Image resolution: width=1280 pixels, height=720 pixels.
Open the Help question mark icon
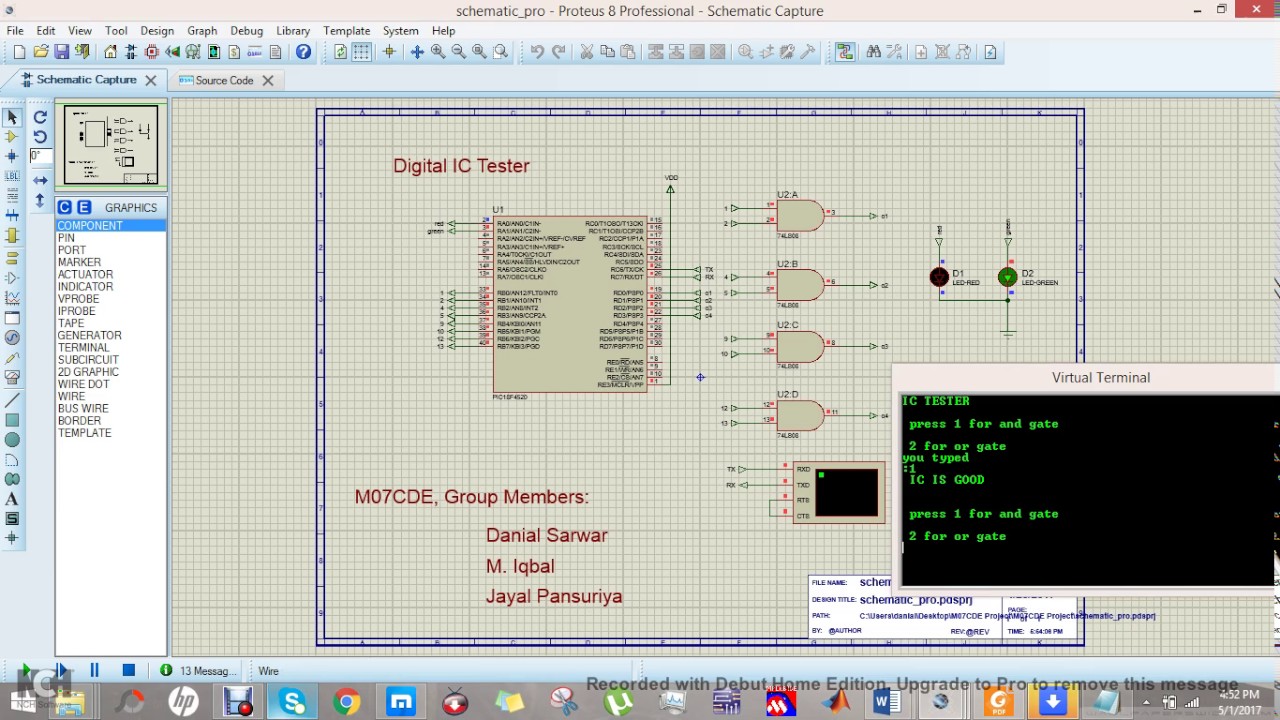(x=304, y=52)
